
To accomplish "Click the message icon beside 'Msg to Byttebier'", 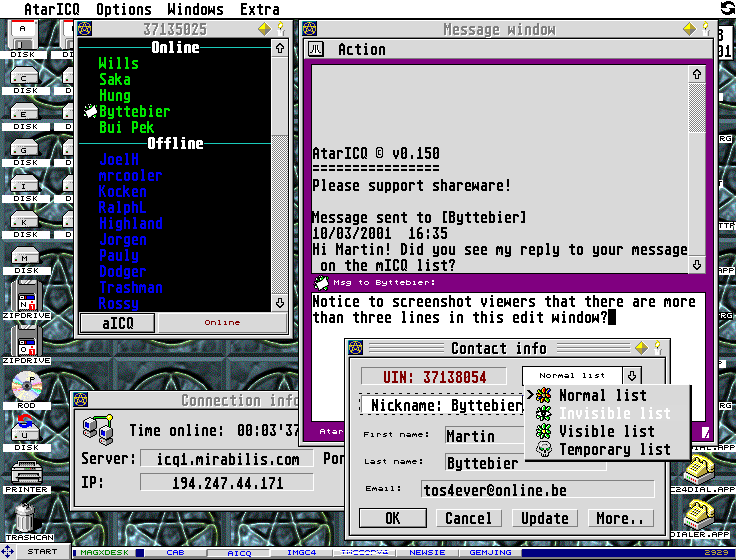I will 322,283.
